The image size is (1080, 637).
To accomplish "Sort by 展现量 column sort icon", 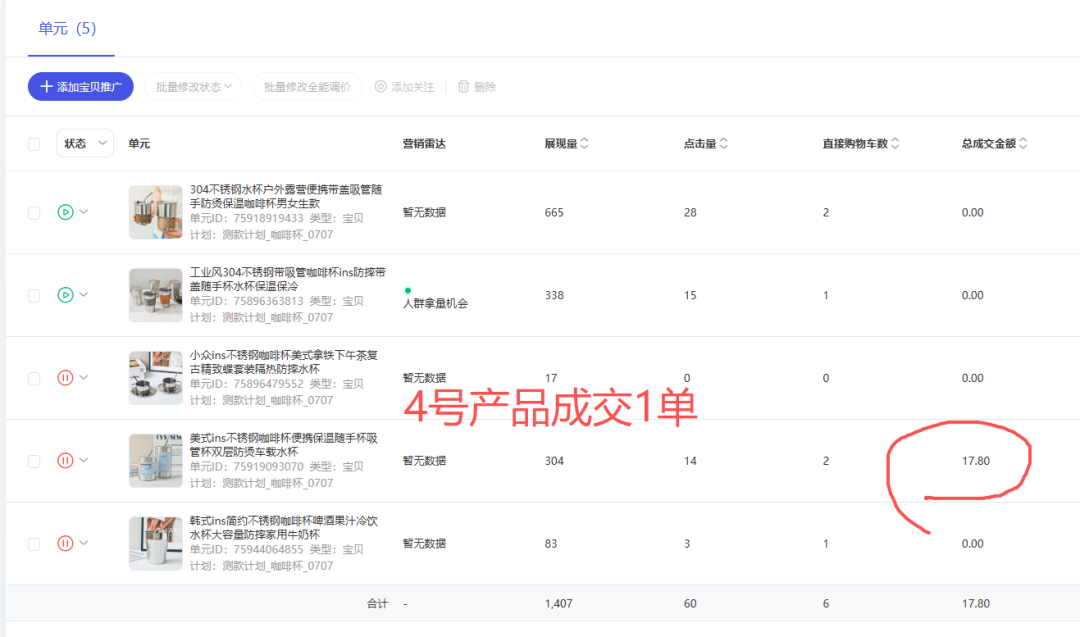I will point(585,144).
